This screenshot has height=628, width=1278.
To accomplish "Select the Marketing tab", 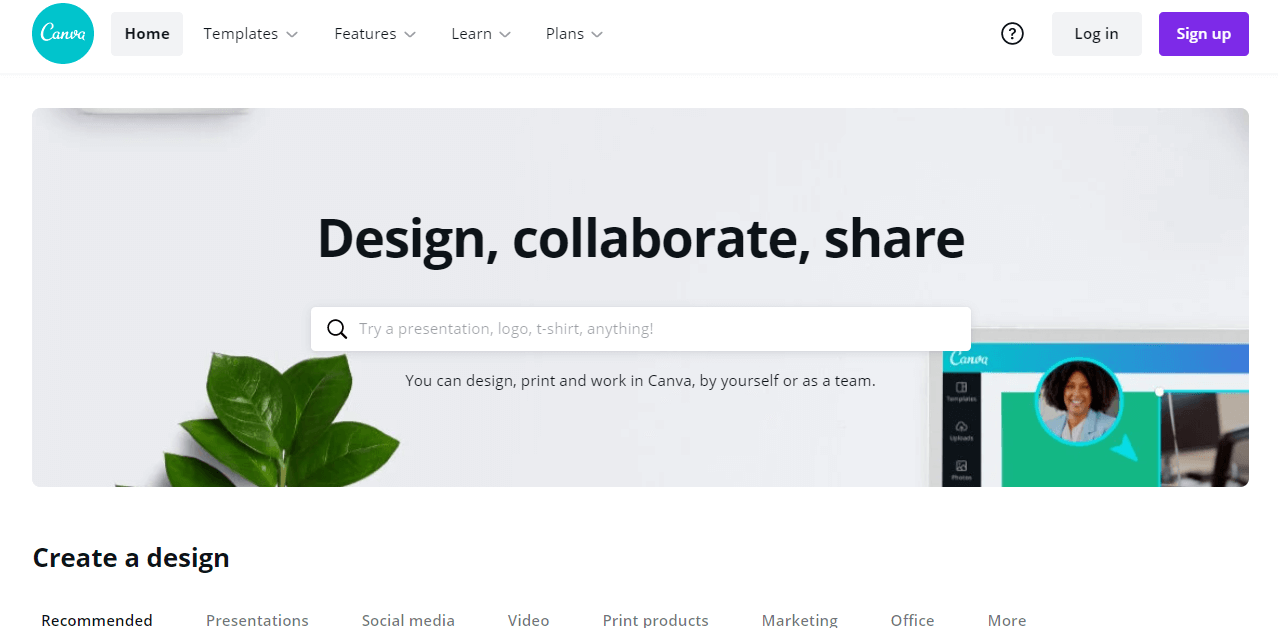I will 799,620.
